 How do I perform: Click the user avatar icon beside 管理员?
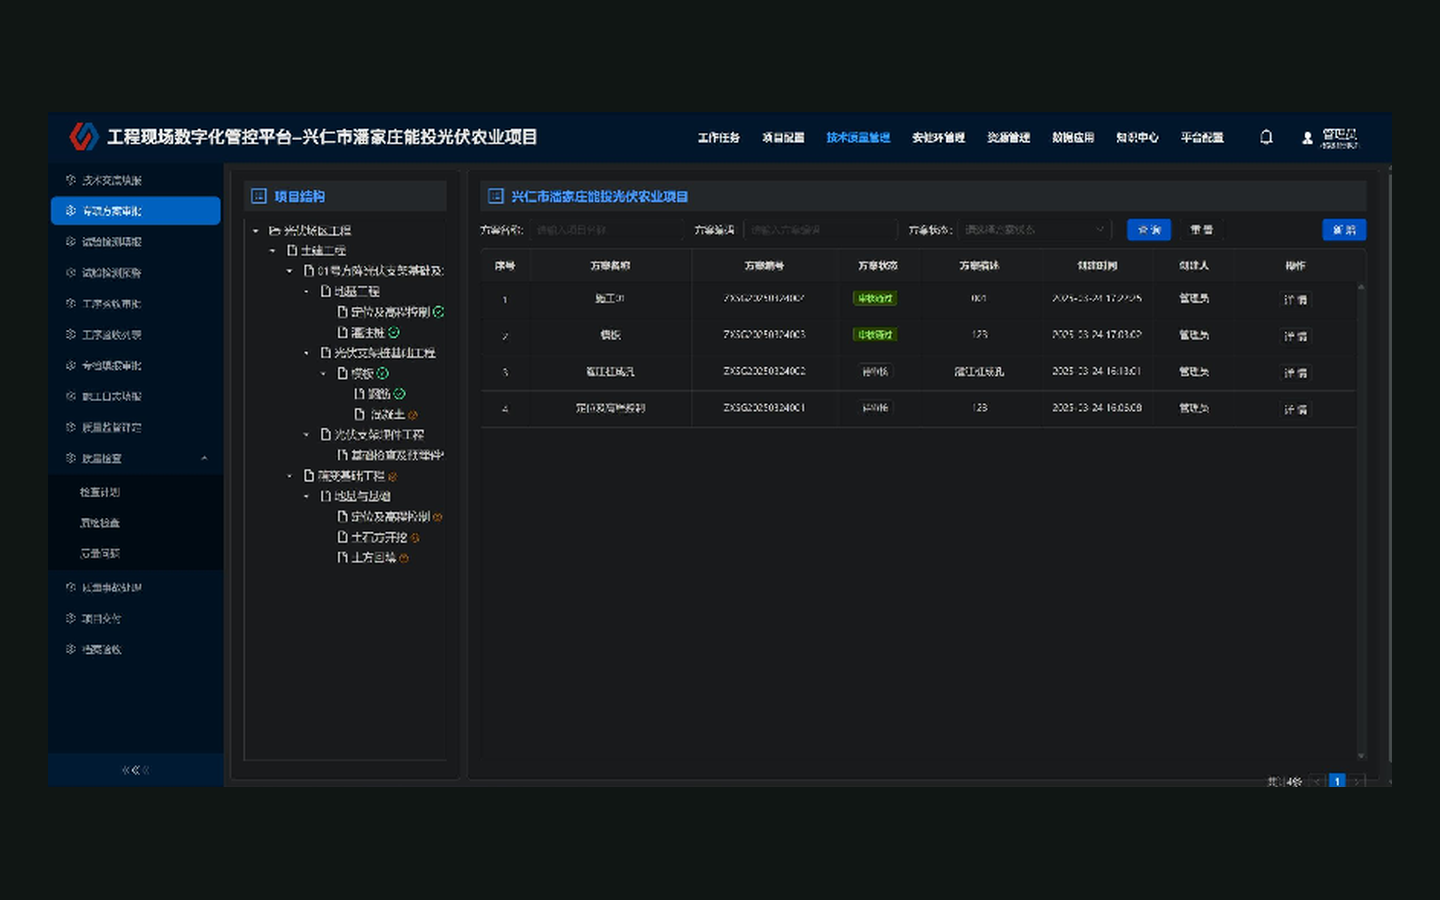pyautogui.click(x=1307, y=138)
